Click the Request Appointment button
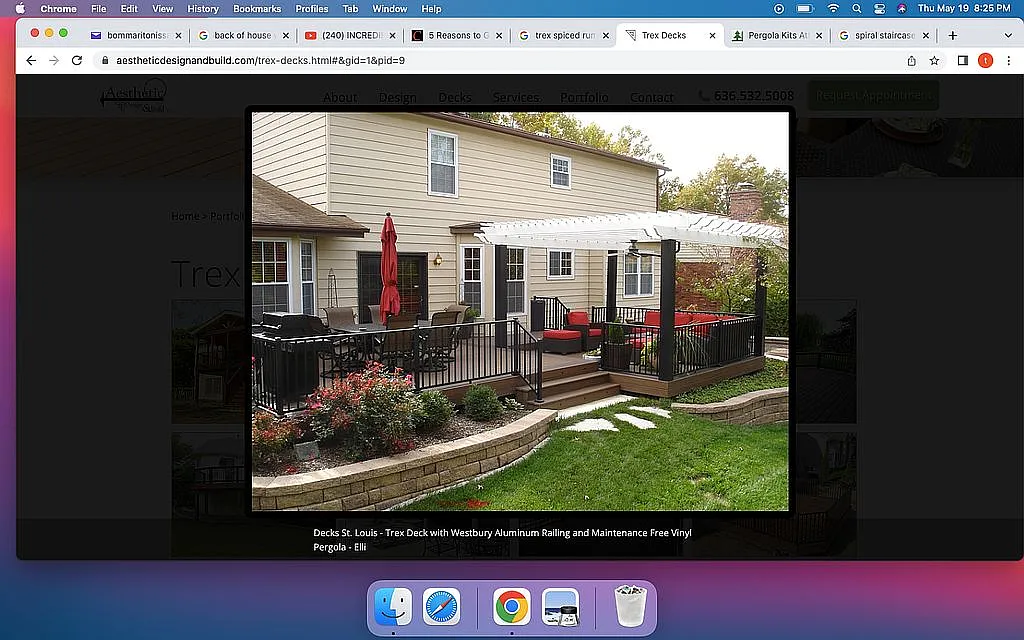 click(873, 95)
